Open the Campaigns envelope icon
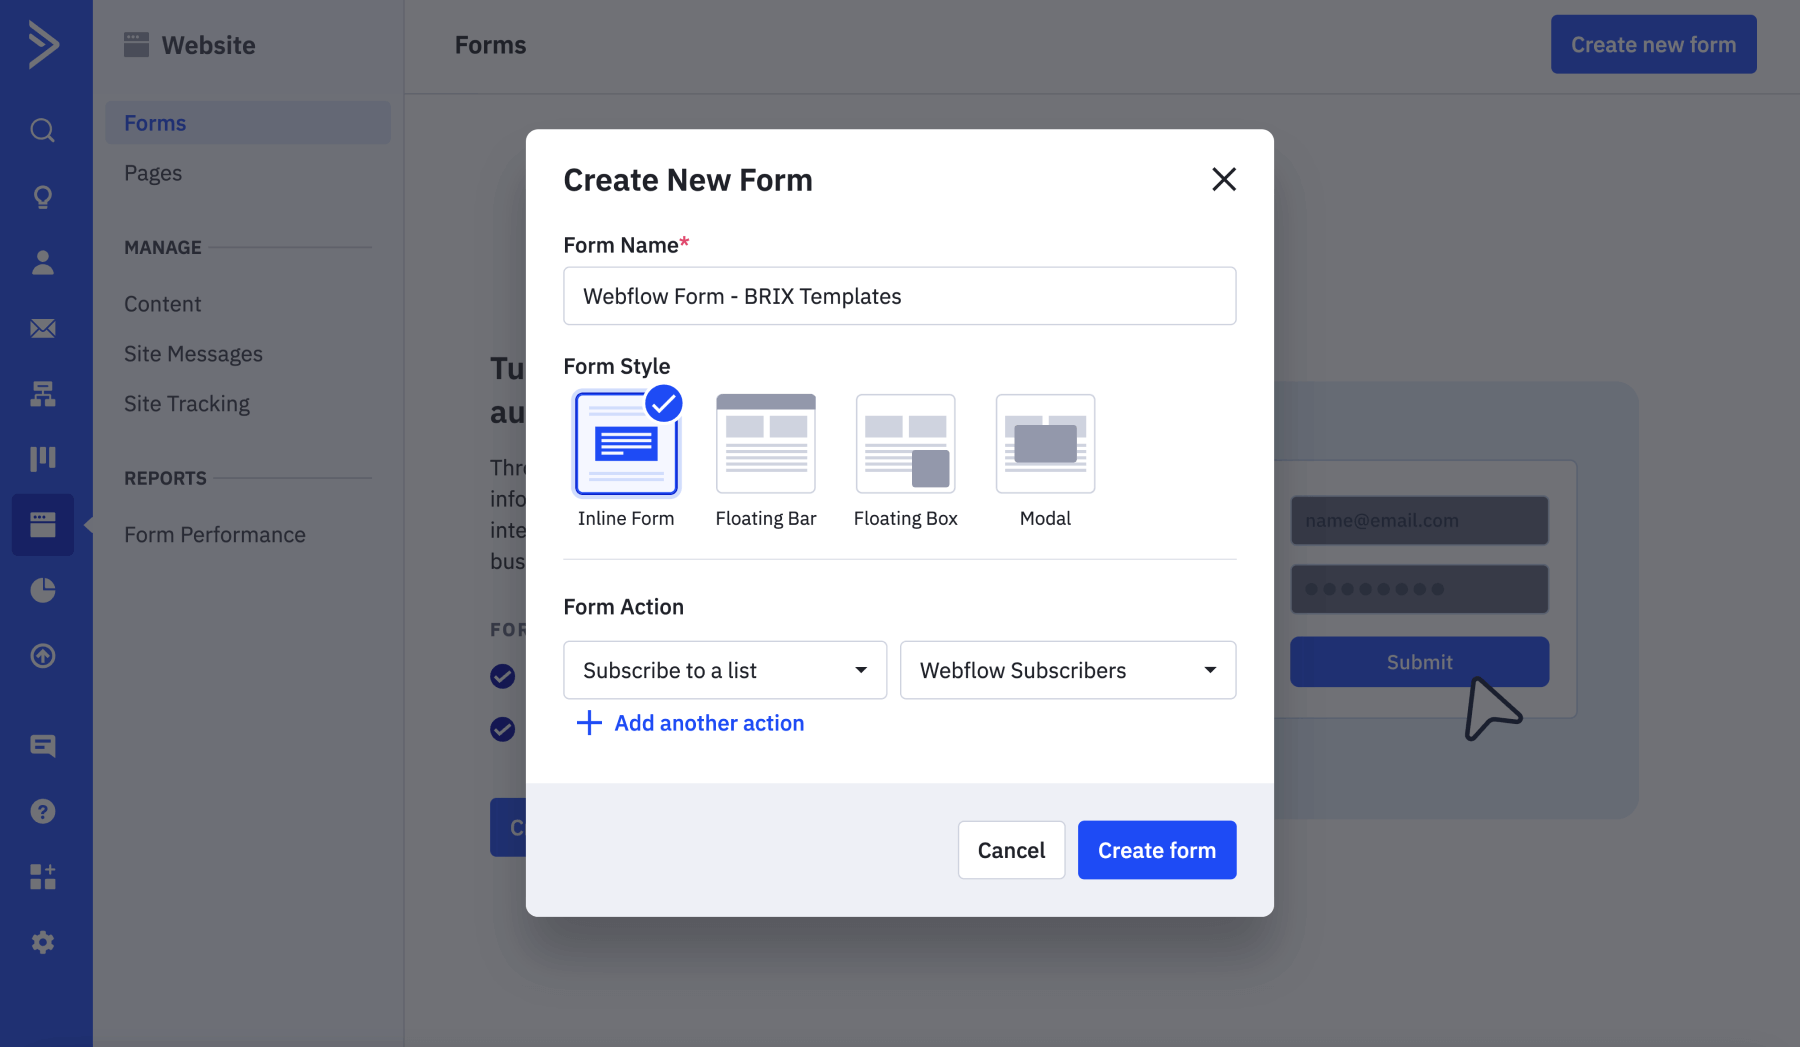 click(x=43, y=328)
